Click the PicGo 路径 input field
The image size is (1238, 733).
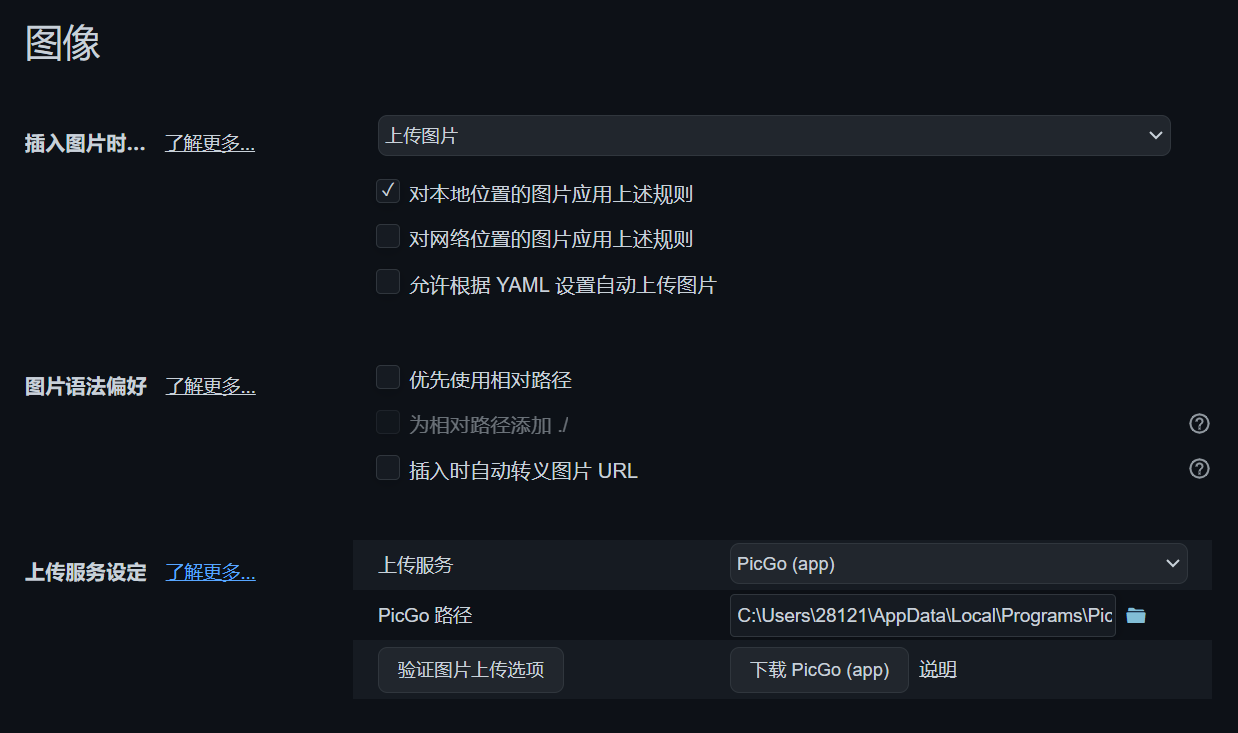[x=922, y=616]
